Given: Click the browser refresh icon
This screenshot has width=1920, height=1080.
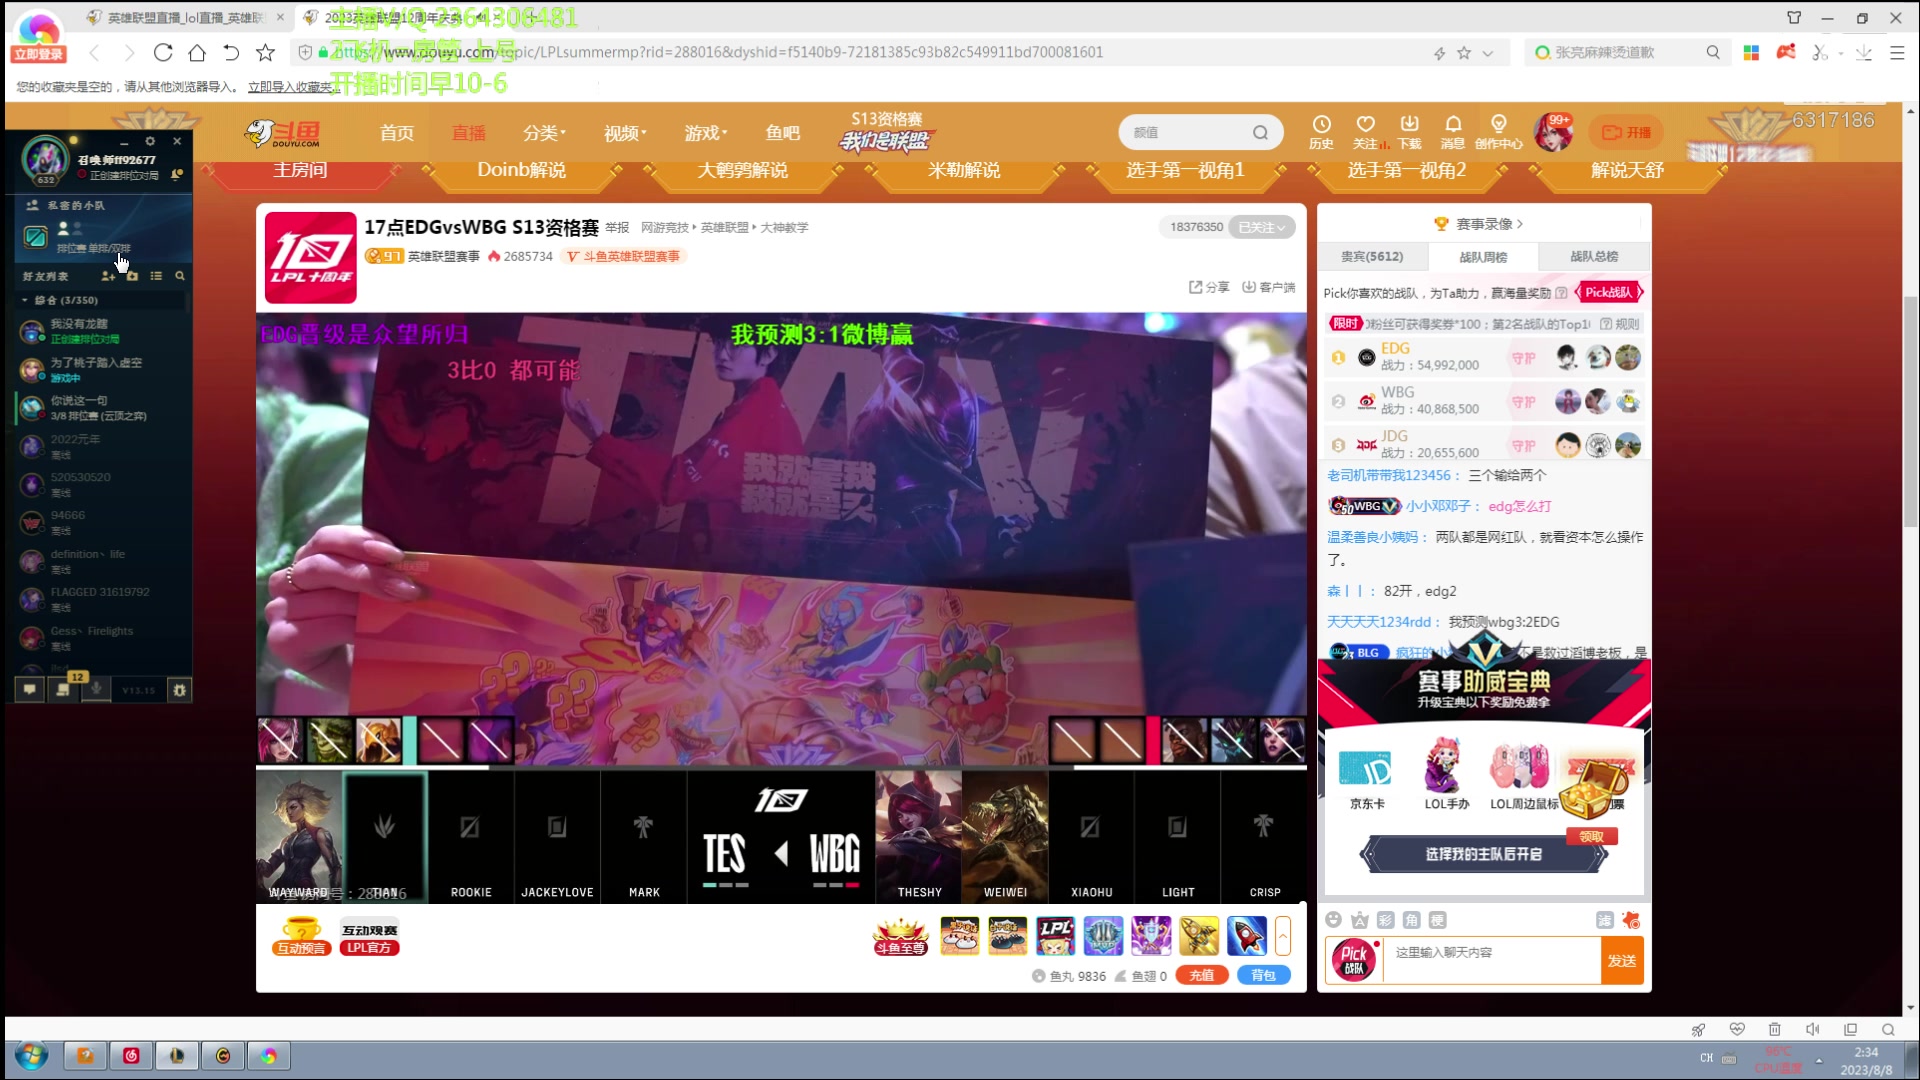Looking at the screenshot, I should 163,52.
